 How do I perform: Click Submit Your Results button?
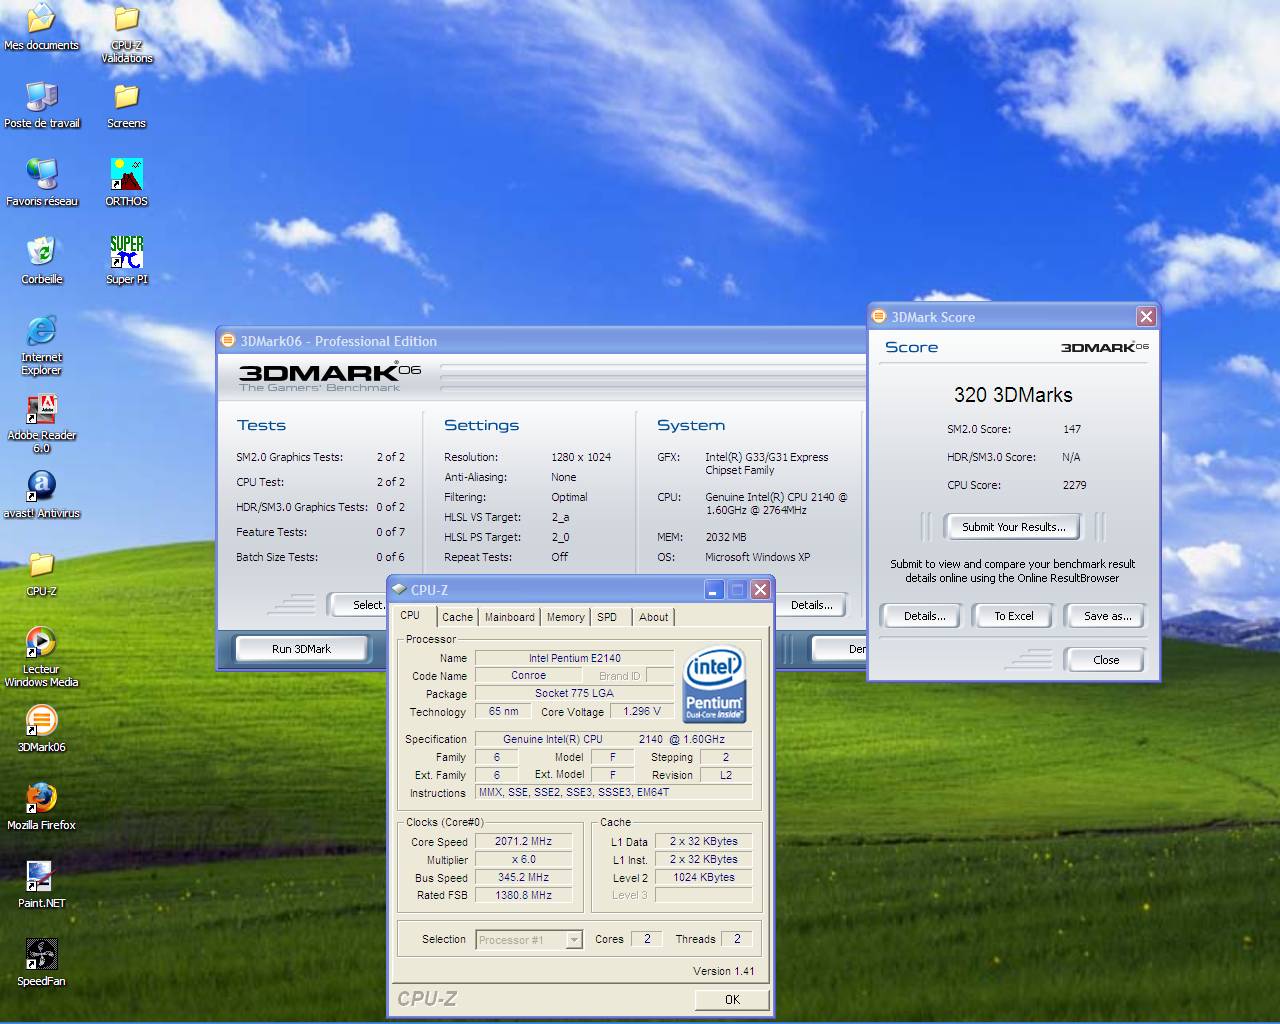pyautogui.click(x=1013, y=527)
